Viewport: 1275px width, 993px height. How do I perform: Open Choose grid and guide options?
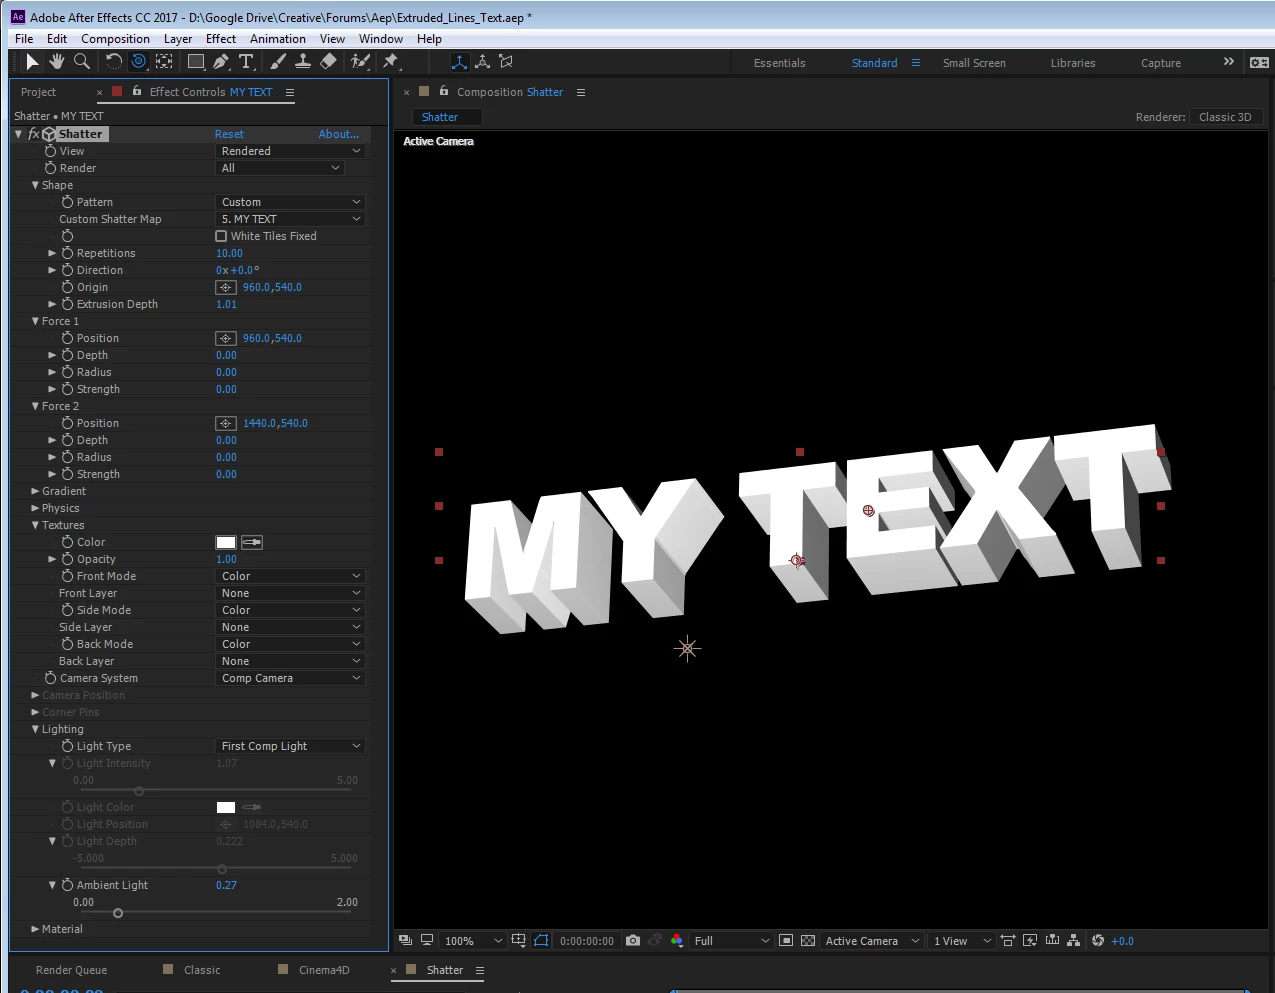tap(518, 941)
